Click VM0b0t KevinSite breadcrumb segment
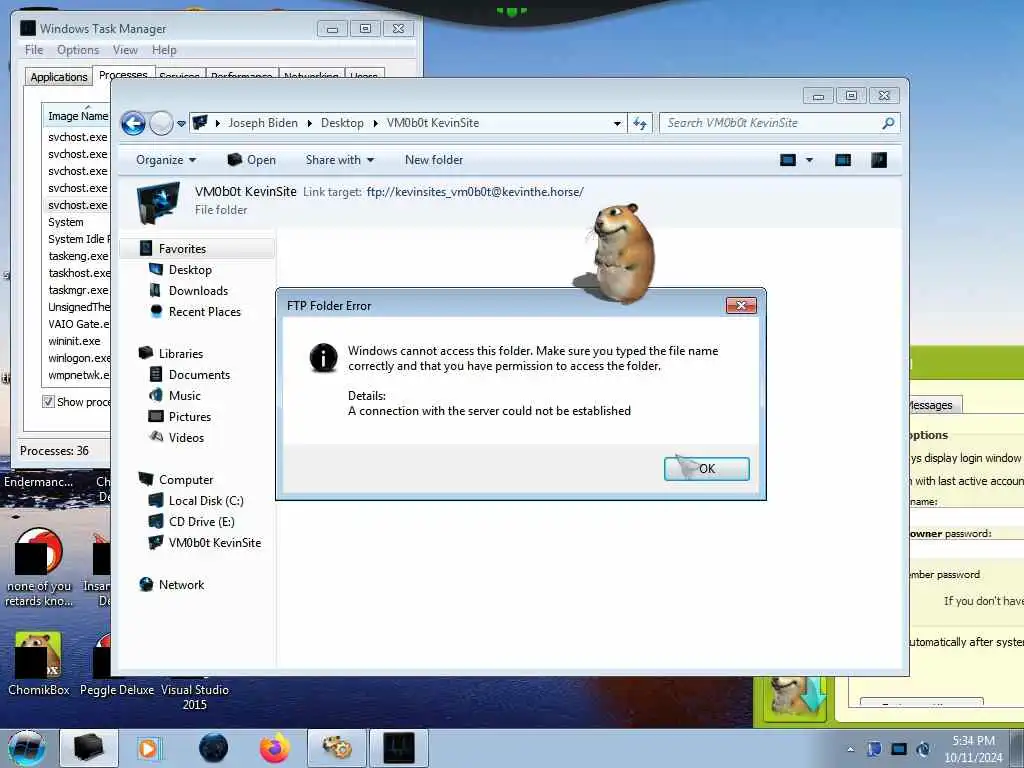The width and height of the screenshot is (1024, 768). coord(433,123)
